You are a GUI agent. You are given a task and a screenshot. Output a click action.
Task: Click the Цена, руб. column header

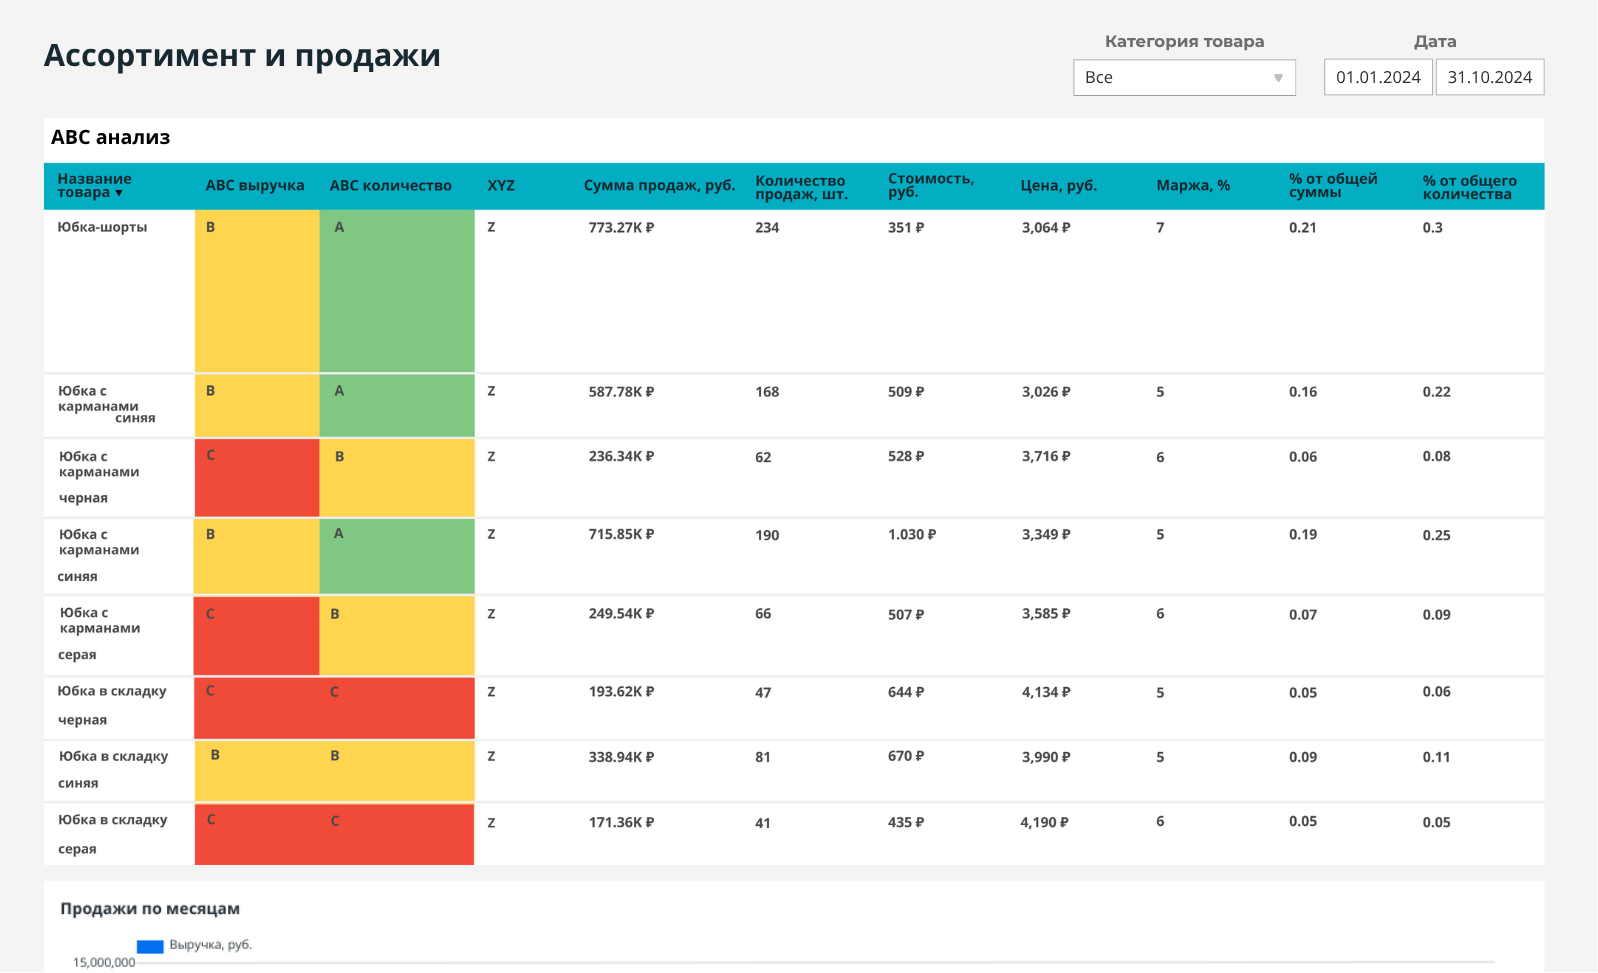click(x=1059, y=186)
